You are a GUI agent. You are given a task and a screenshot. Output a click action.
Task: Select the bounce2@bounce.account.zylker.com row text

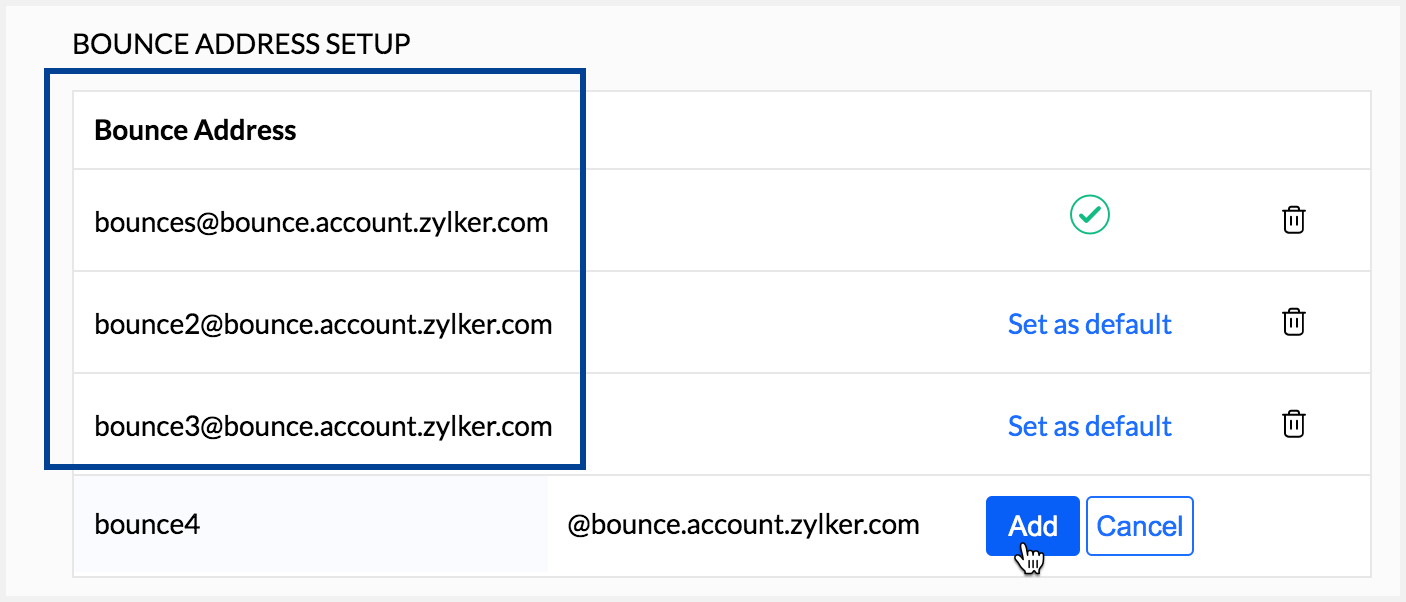click(x=323, y=324)
